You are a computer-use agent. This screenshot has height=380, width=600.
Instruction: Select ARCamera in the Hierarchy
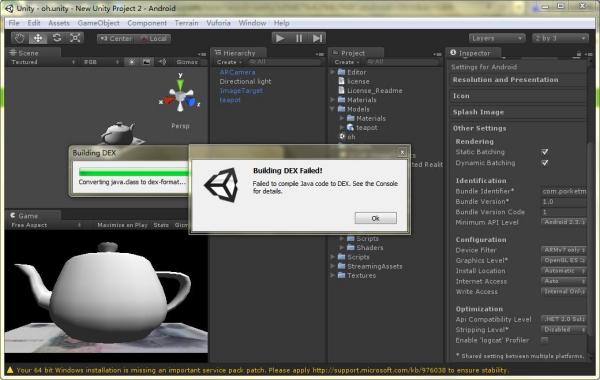click(x=237, y=72)
